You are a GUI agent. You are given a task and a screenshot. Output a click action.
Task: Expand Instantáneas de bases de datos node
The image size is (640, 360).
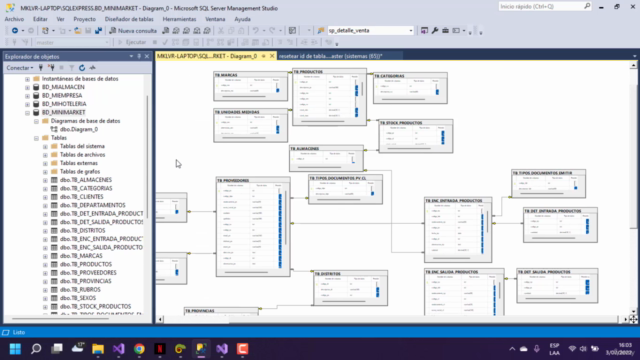pos(27,79)
